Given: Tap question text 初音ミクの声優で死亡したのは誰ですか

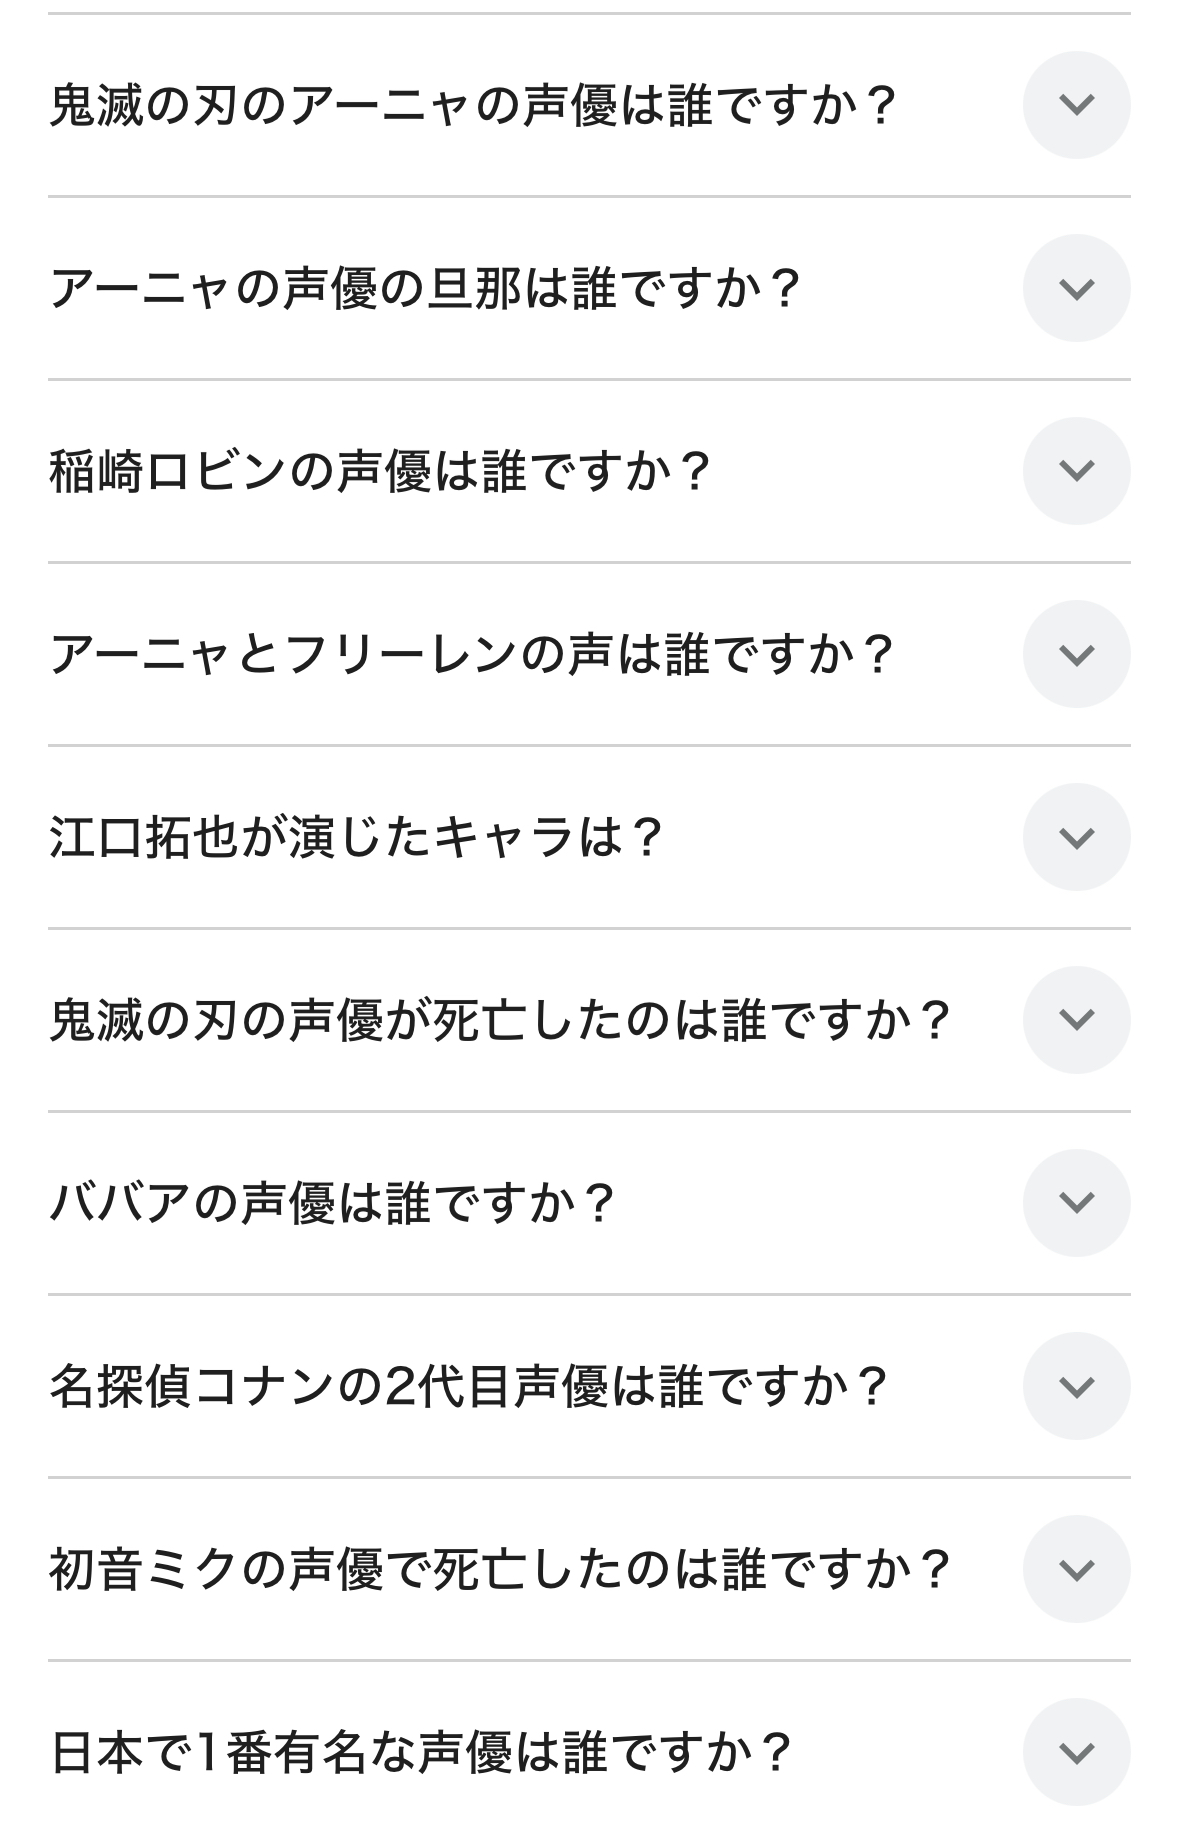Looking at the screenshot, I should coord(500,1569).
